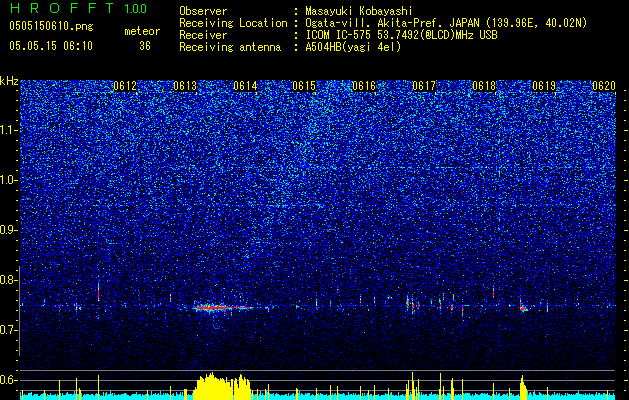
Task: Click the 0613 time marker
Action: 185,86
